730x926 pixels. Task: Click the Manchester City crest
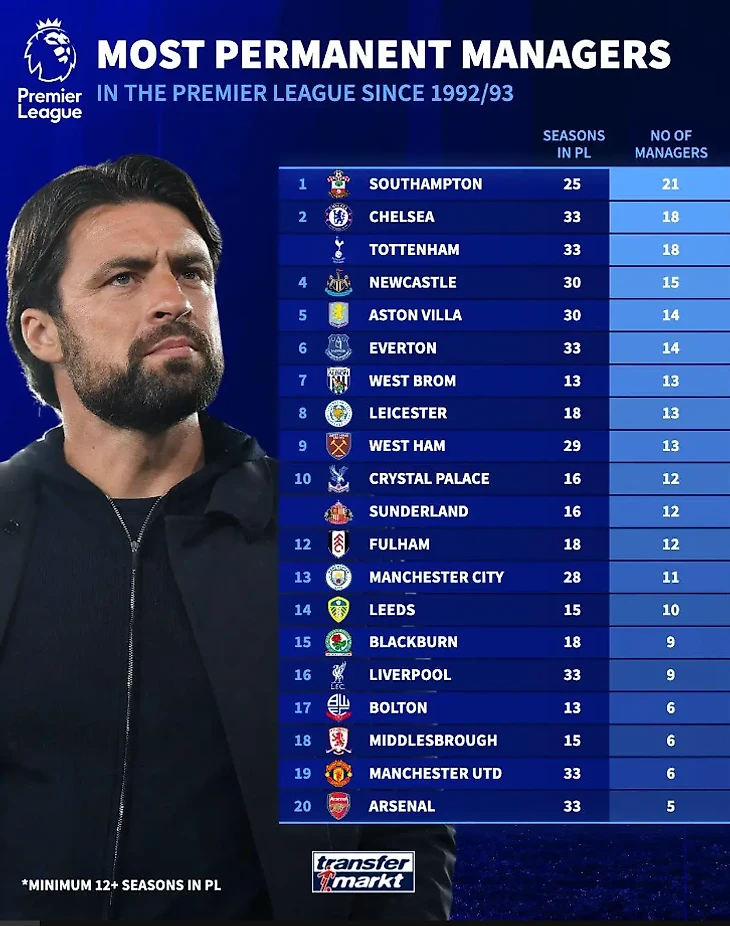tap(339, 577)
